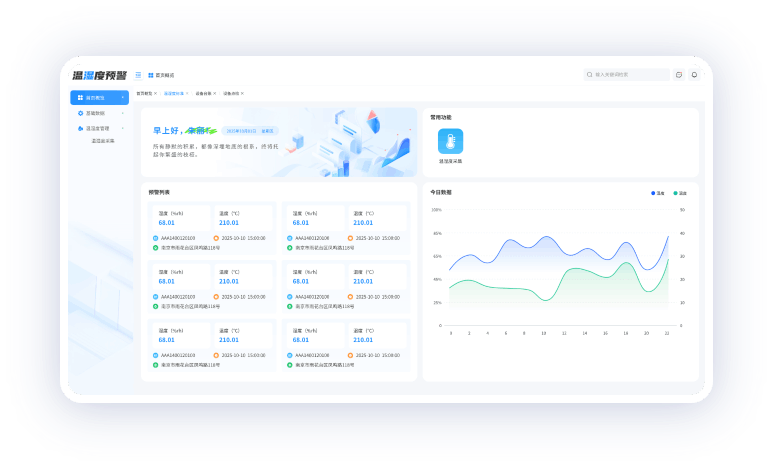Close the 首页概览 tab
This screenshot has height=467, width=773.
(x=156, y=93)
